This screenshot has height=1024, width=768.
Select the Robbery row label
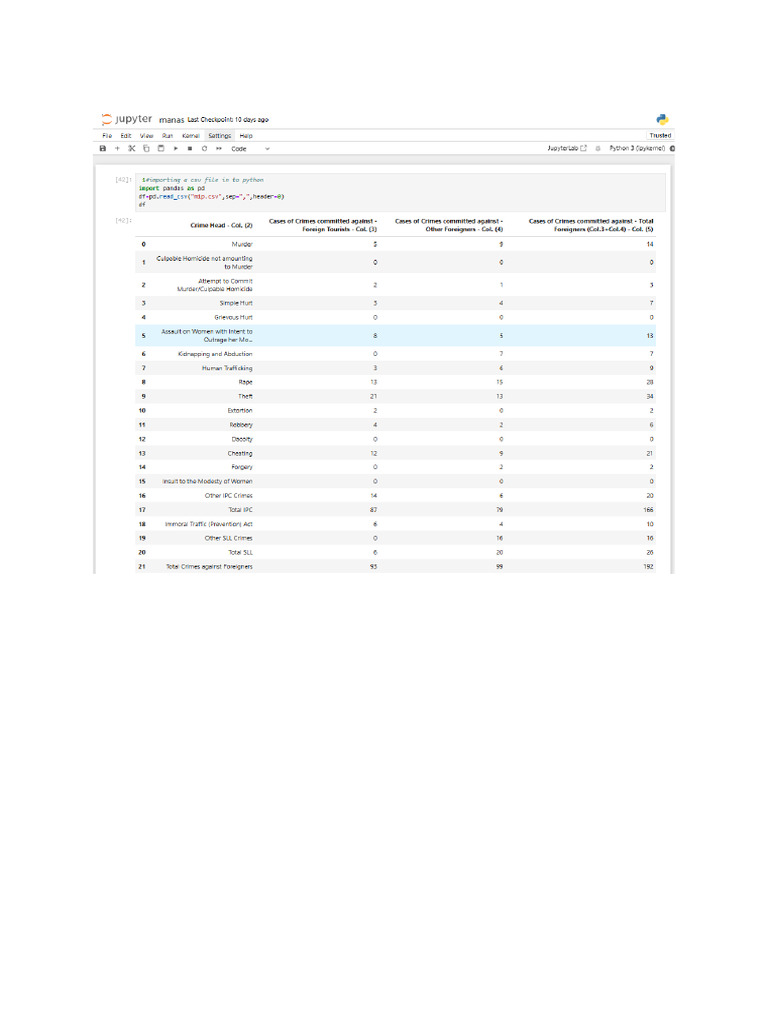click(x=241, y=425)
